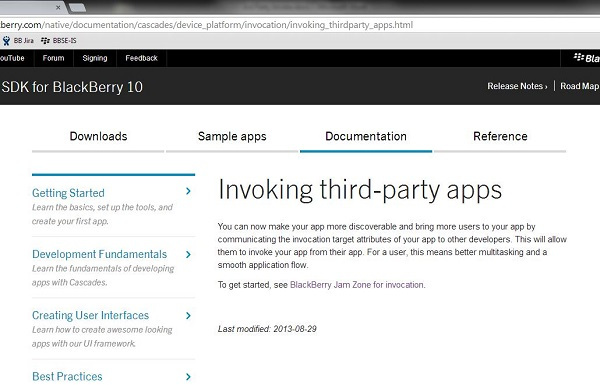
Task: Click the Last modified: 2013-08-29 text
Action: (267, 329)
